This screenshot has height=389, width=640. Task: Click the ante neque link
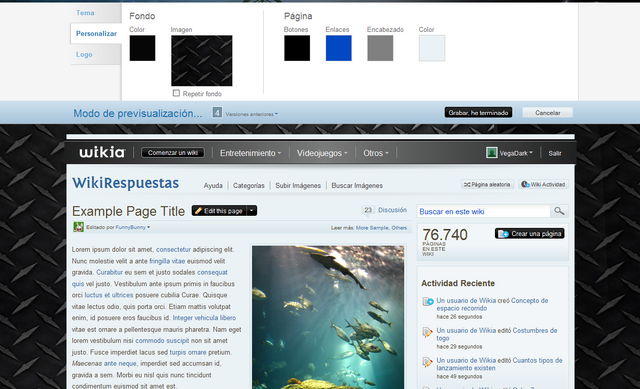[120, 364]
